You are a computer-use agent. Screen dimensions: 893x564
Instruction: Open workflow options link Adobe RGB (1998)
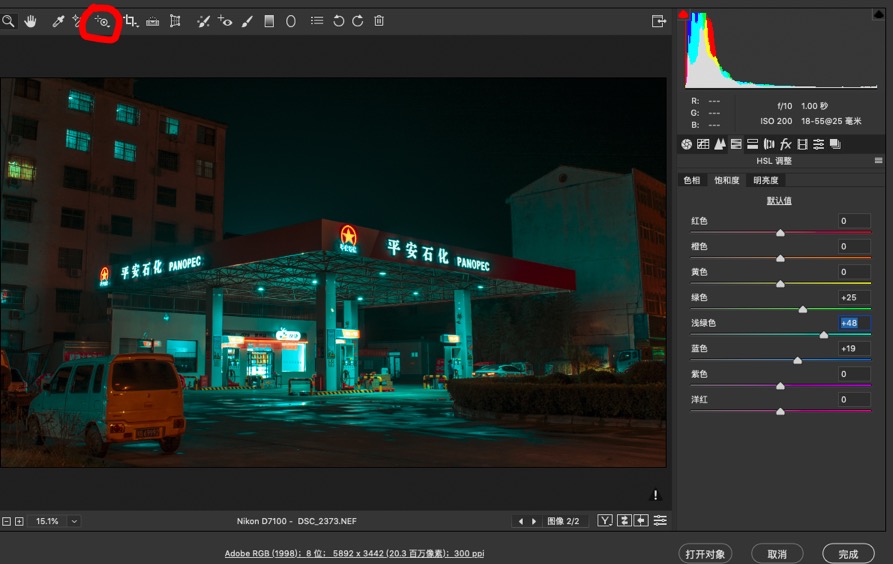coord(354,553)
